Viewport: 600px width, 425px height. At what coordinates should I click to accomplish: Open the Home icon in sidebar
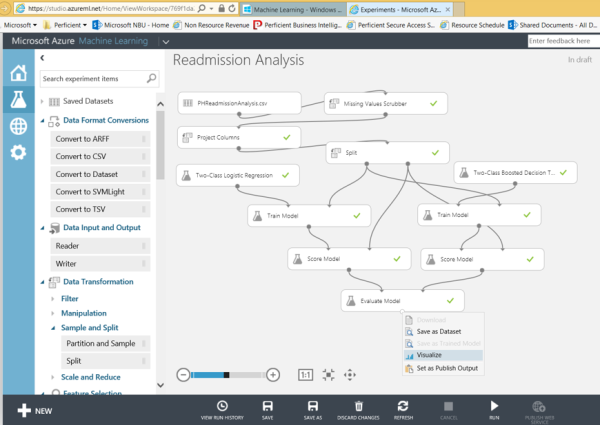point(18,73)
